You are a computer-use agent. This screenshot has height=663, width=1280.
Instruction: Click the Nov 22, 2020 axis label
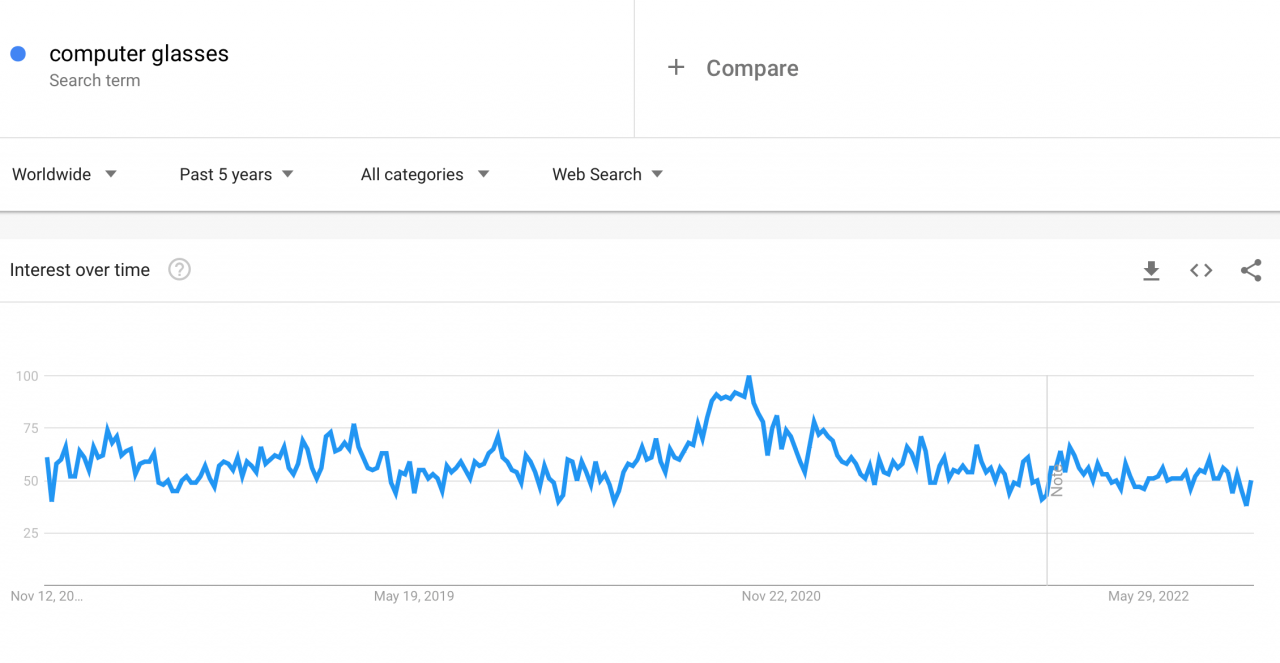click(782, 595)
